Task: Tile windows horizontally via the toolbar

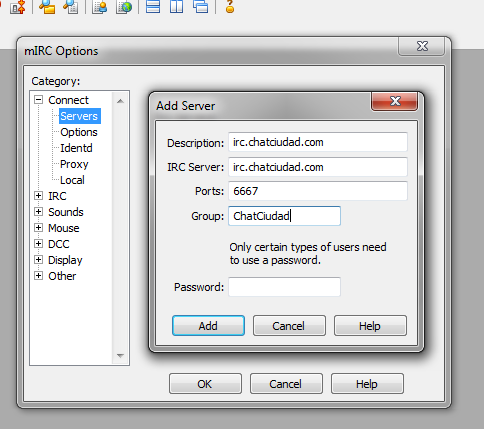Action: (x=153, y=6)
